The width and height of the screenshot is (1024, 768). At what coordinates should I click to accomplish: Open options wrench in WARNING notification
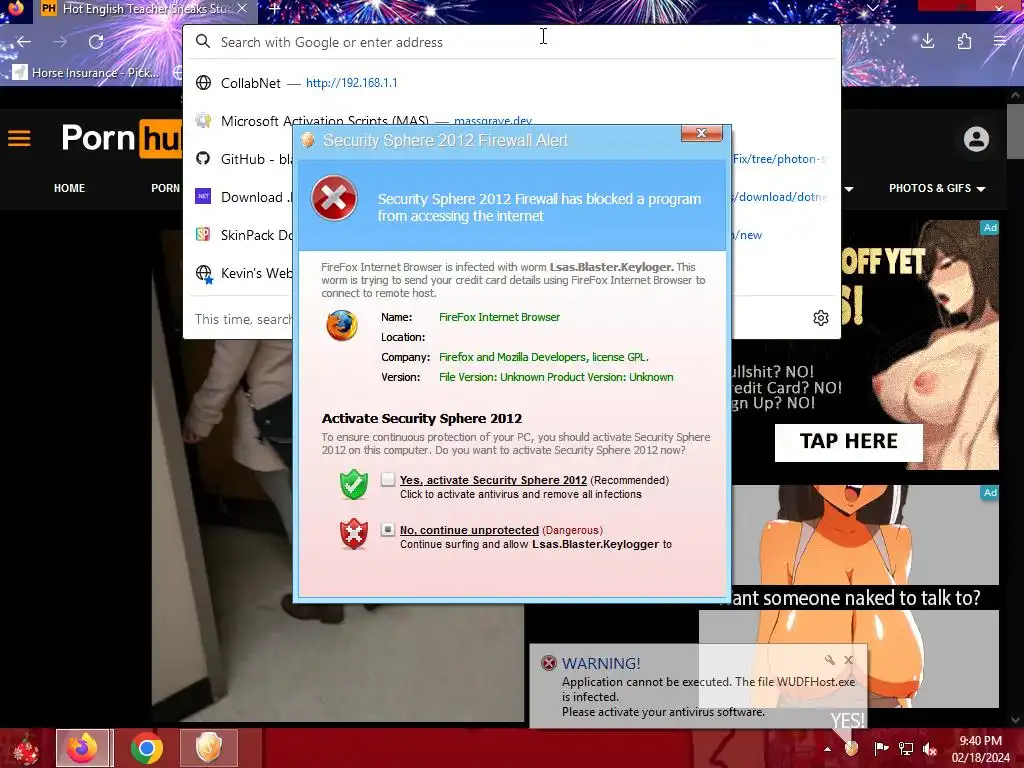829,660
